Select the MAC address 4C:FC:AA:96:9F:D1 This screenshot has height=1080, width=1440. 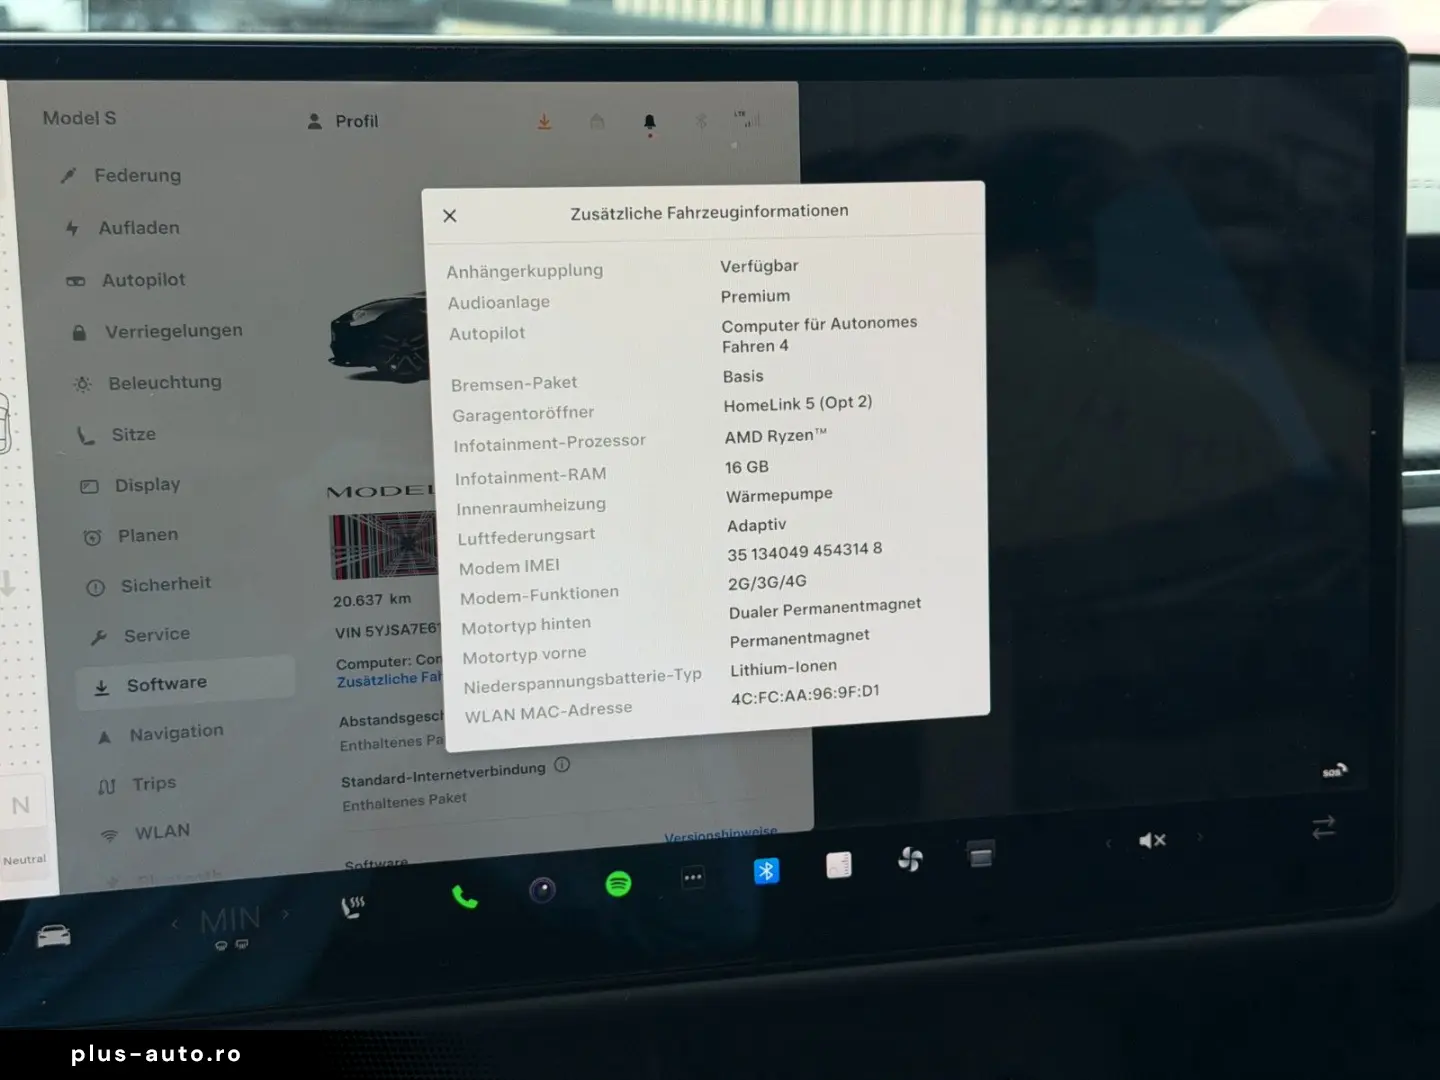point(805,695)
